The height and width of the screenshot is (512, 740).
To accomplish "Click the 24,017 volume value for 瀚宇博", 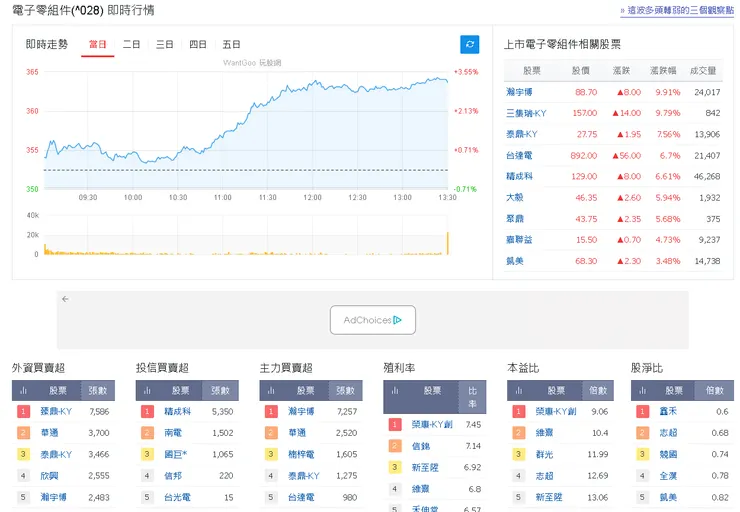I will coord(707,92).
